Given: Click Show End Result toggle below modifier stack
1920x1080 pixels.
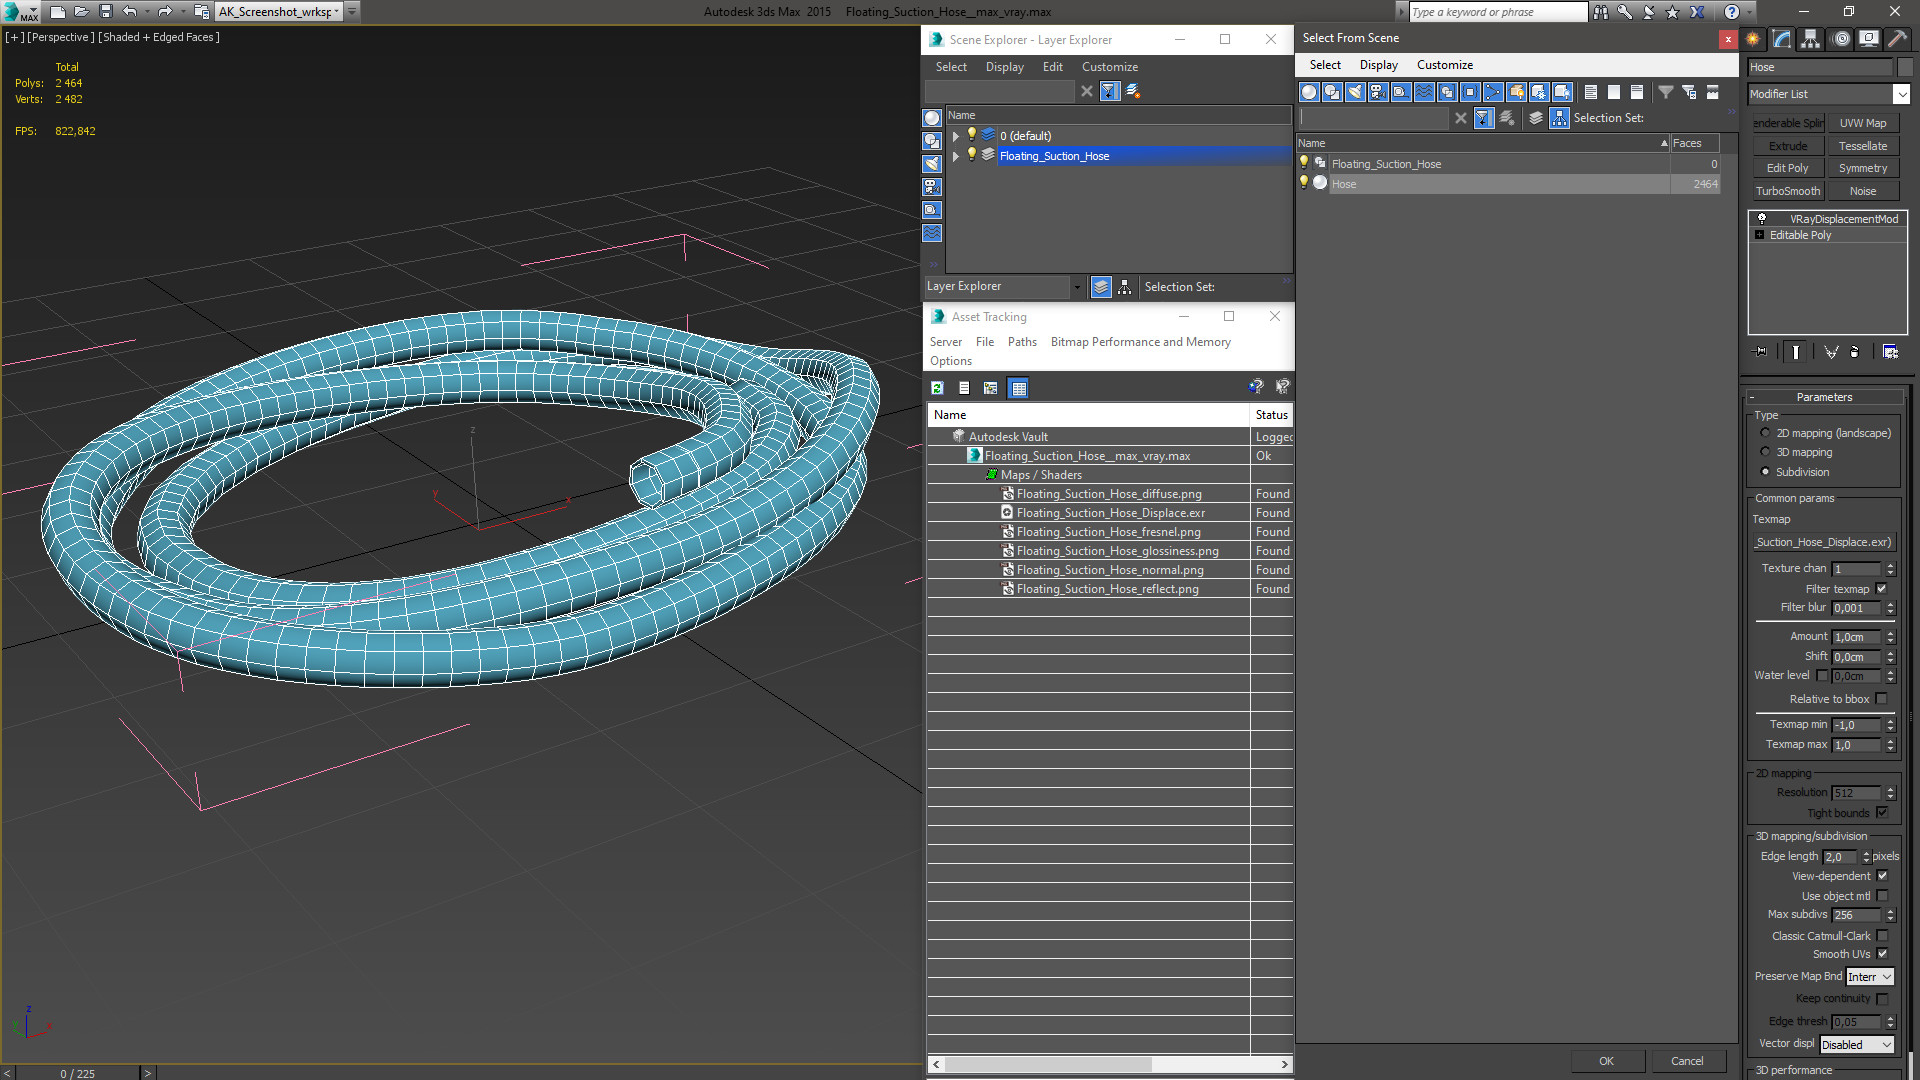Looking at the screenshot, I should [1796, 352].
